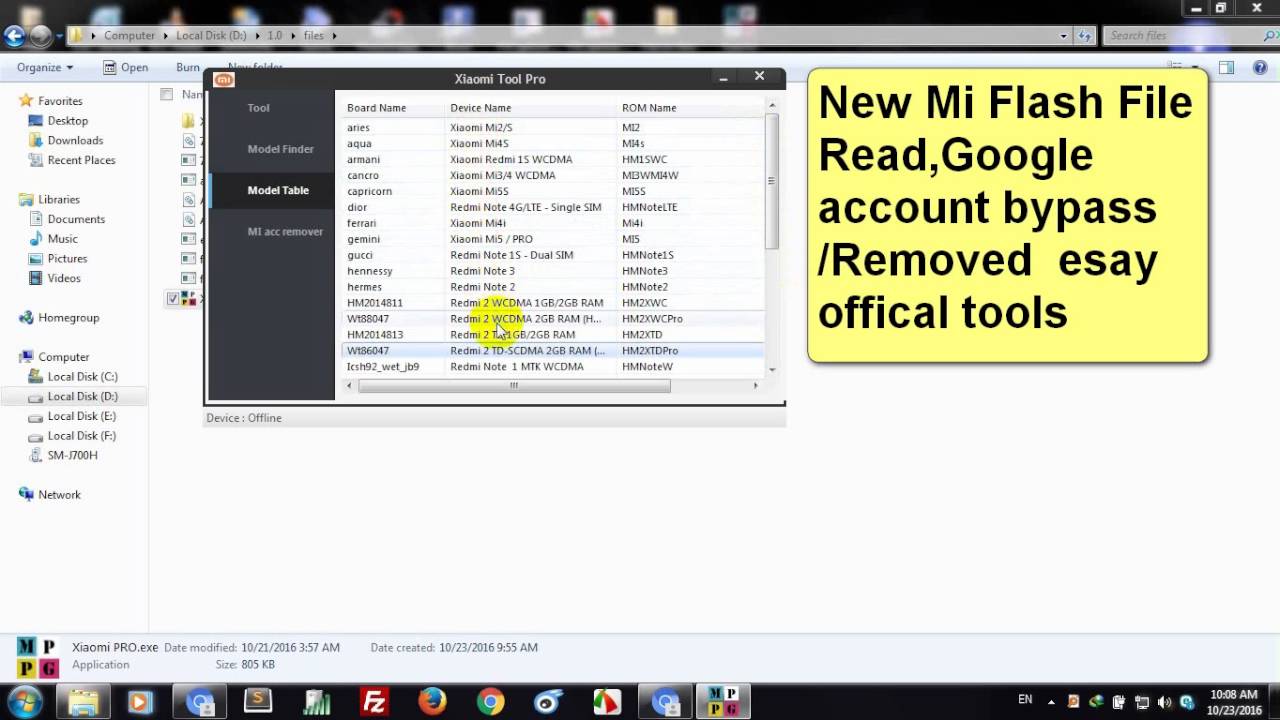The width and height of the screenshot is (1280, 720).
Task: Click the table's scroll down arrow
Action: coord(771,370)
